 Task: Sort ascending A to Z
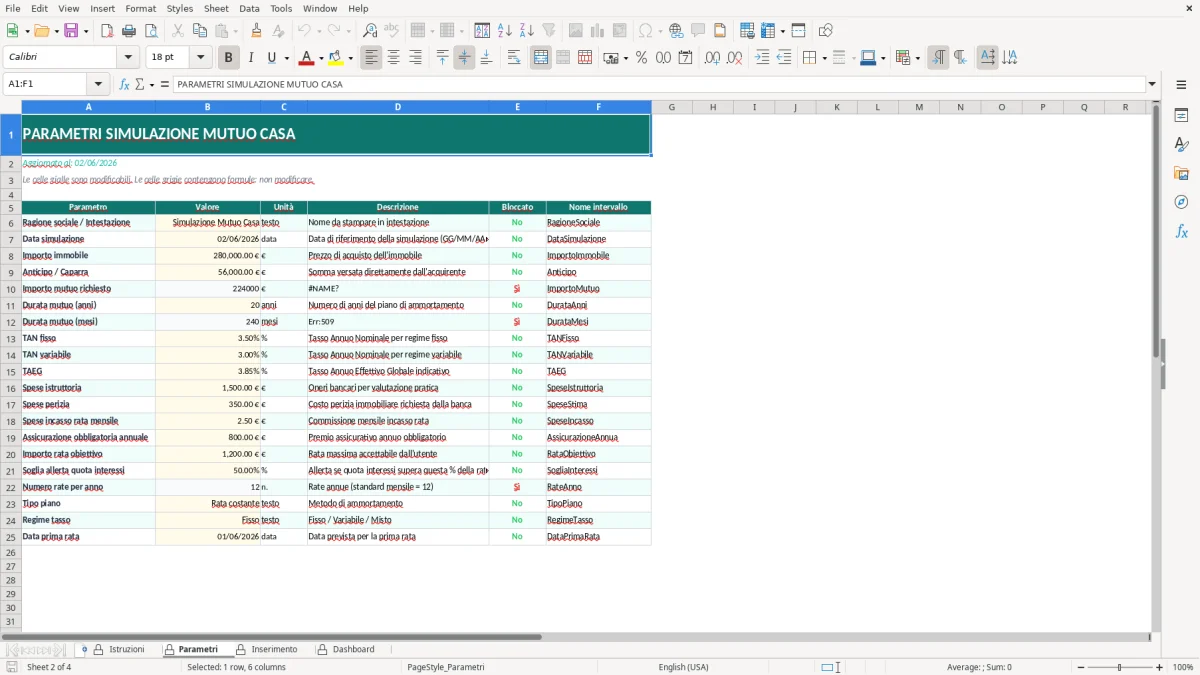click(x=505, y=31)
